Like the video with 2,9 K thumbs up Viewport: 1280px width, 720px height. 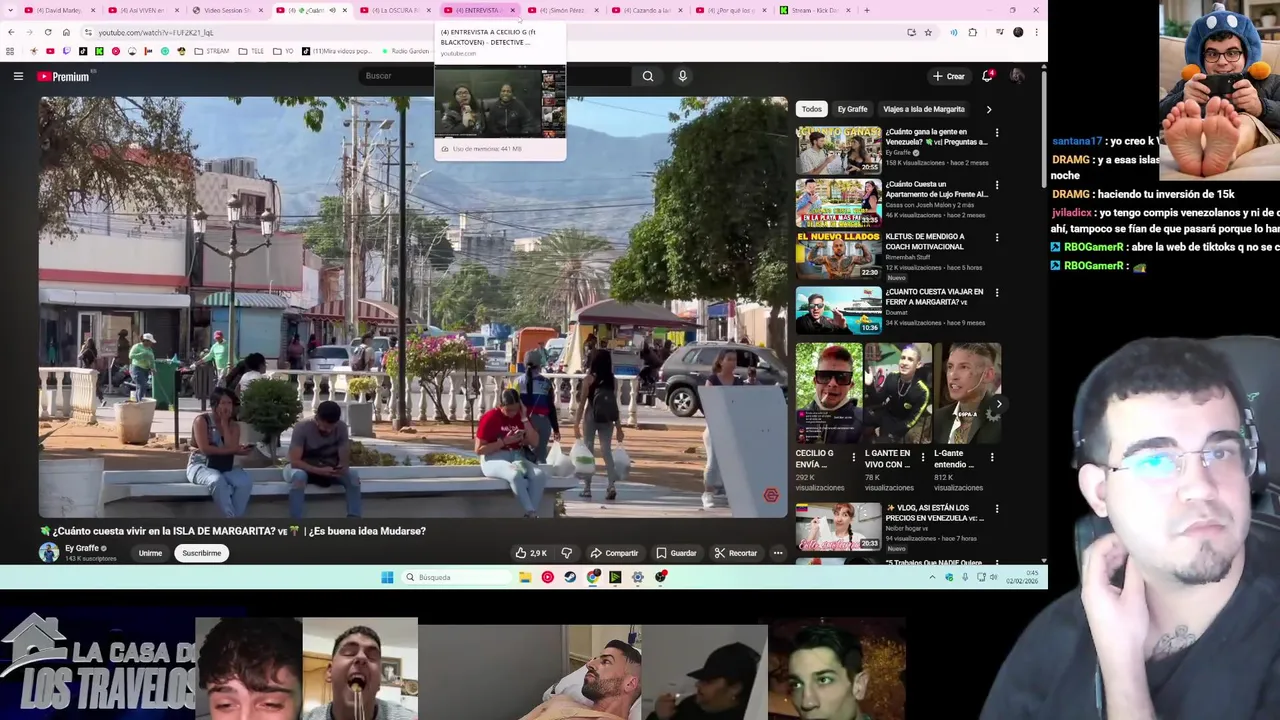tap(531, 553)
